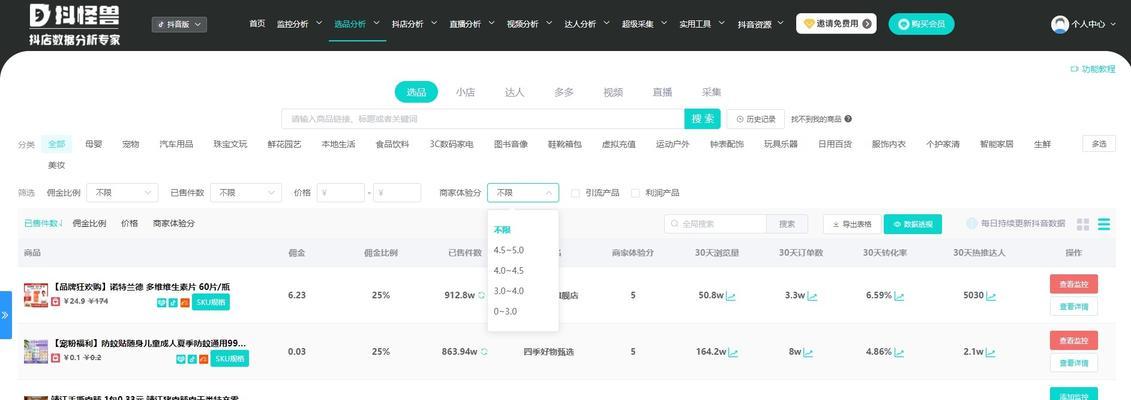Click orange icon in 诺特兰德 product row
Image resolution: width=1131 pixels, height=400 pixels.
(x=184, y=303)
